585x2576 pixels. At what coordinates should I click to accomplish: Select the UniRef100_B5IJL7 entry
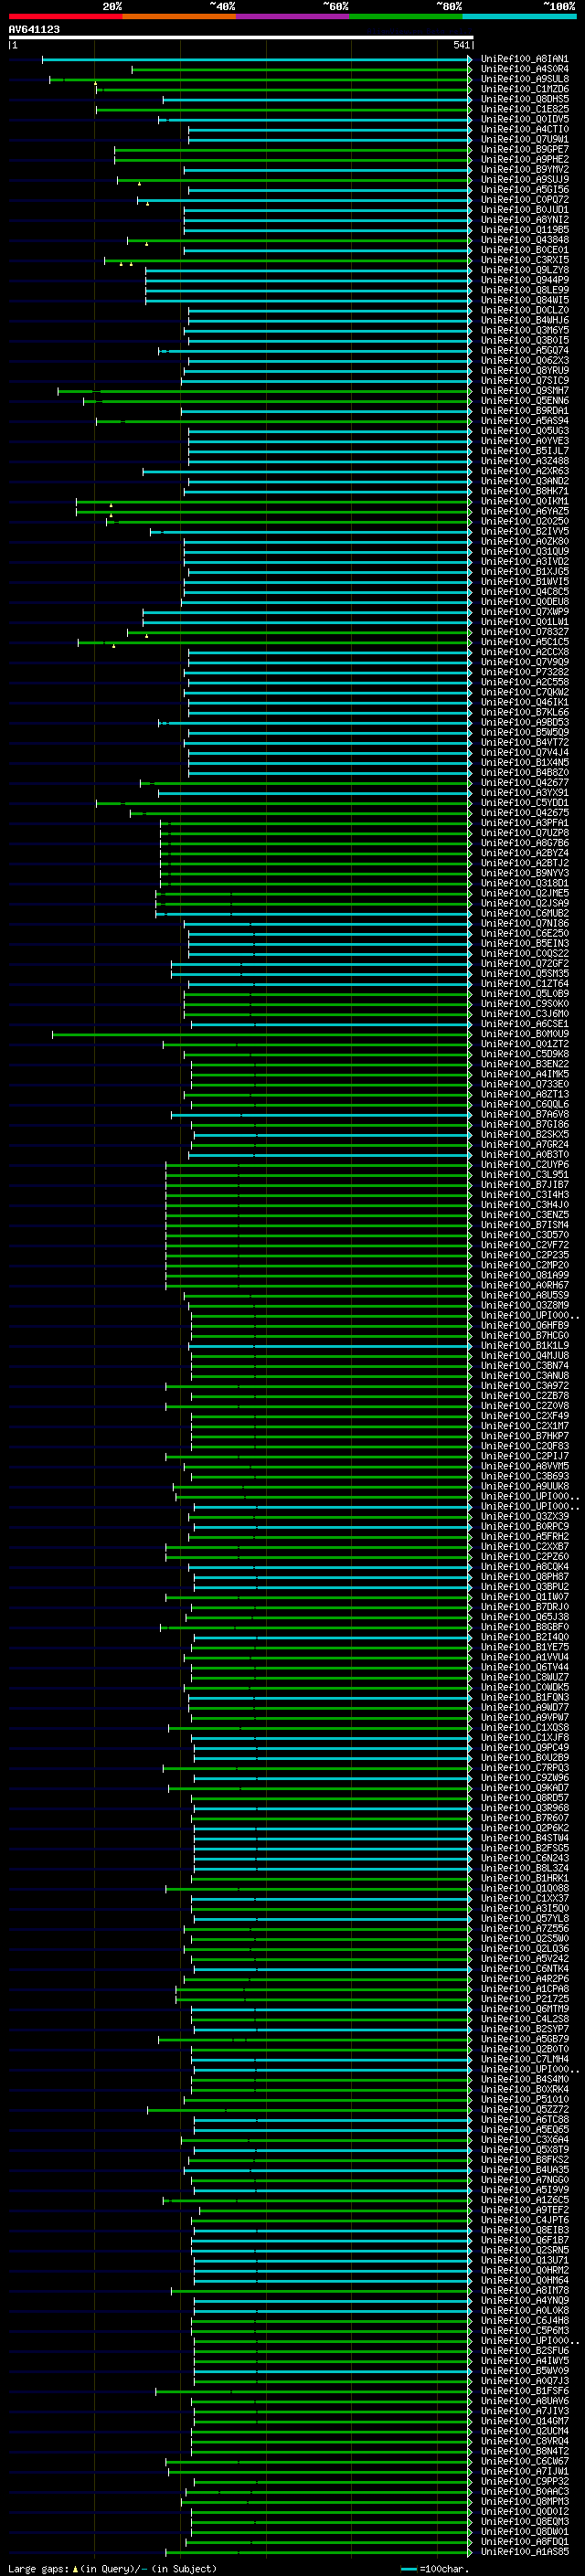click(525, 450)
